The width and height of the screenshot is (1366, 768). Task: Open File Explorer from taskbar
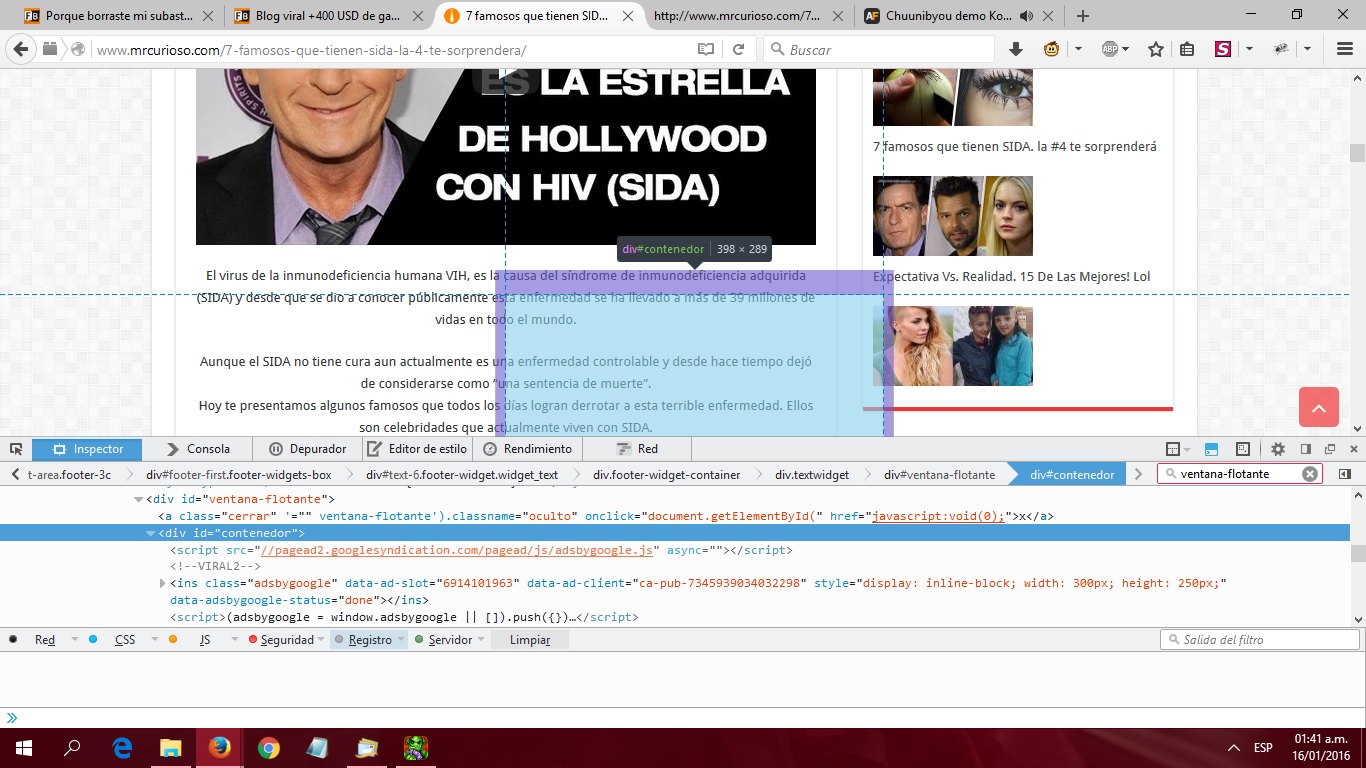click(x=171, y=747)
